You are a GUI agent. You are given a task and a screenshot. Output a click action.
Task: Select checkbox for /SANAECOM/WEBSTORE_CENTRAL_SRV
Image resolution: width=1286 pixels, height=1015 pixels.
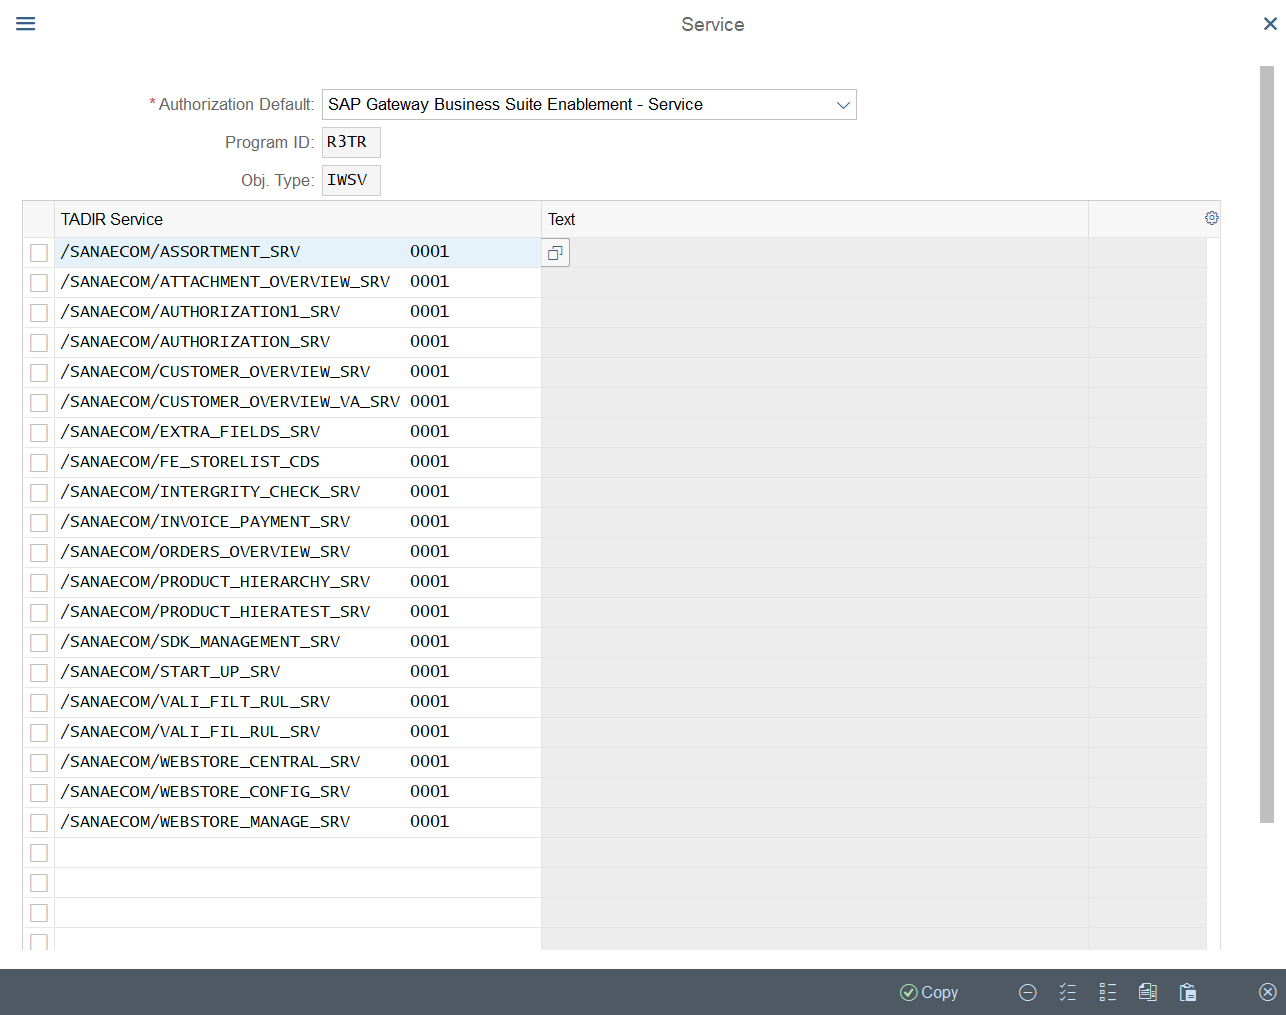pyautogui.click(x=39, y=763)
